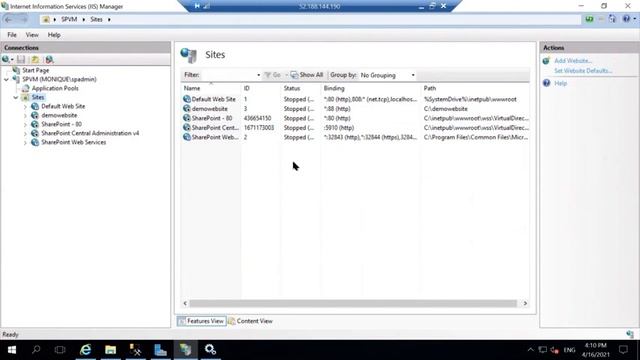Open the File menu
640x360 pixels.
pyautogui.click(x=12, y=35)
